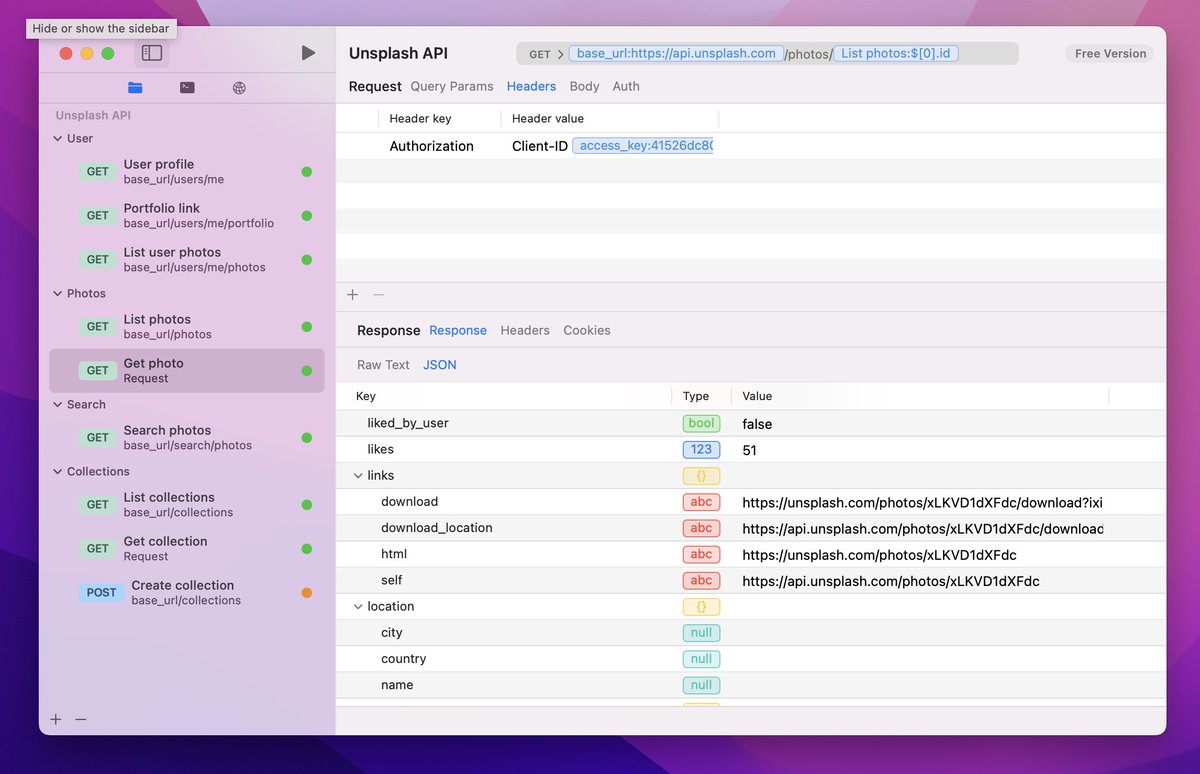Click the green status dot for List photos

click(x=307, y=327)
